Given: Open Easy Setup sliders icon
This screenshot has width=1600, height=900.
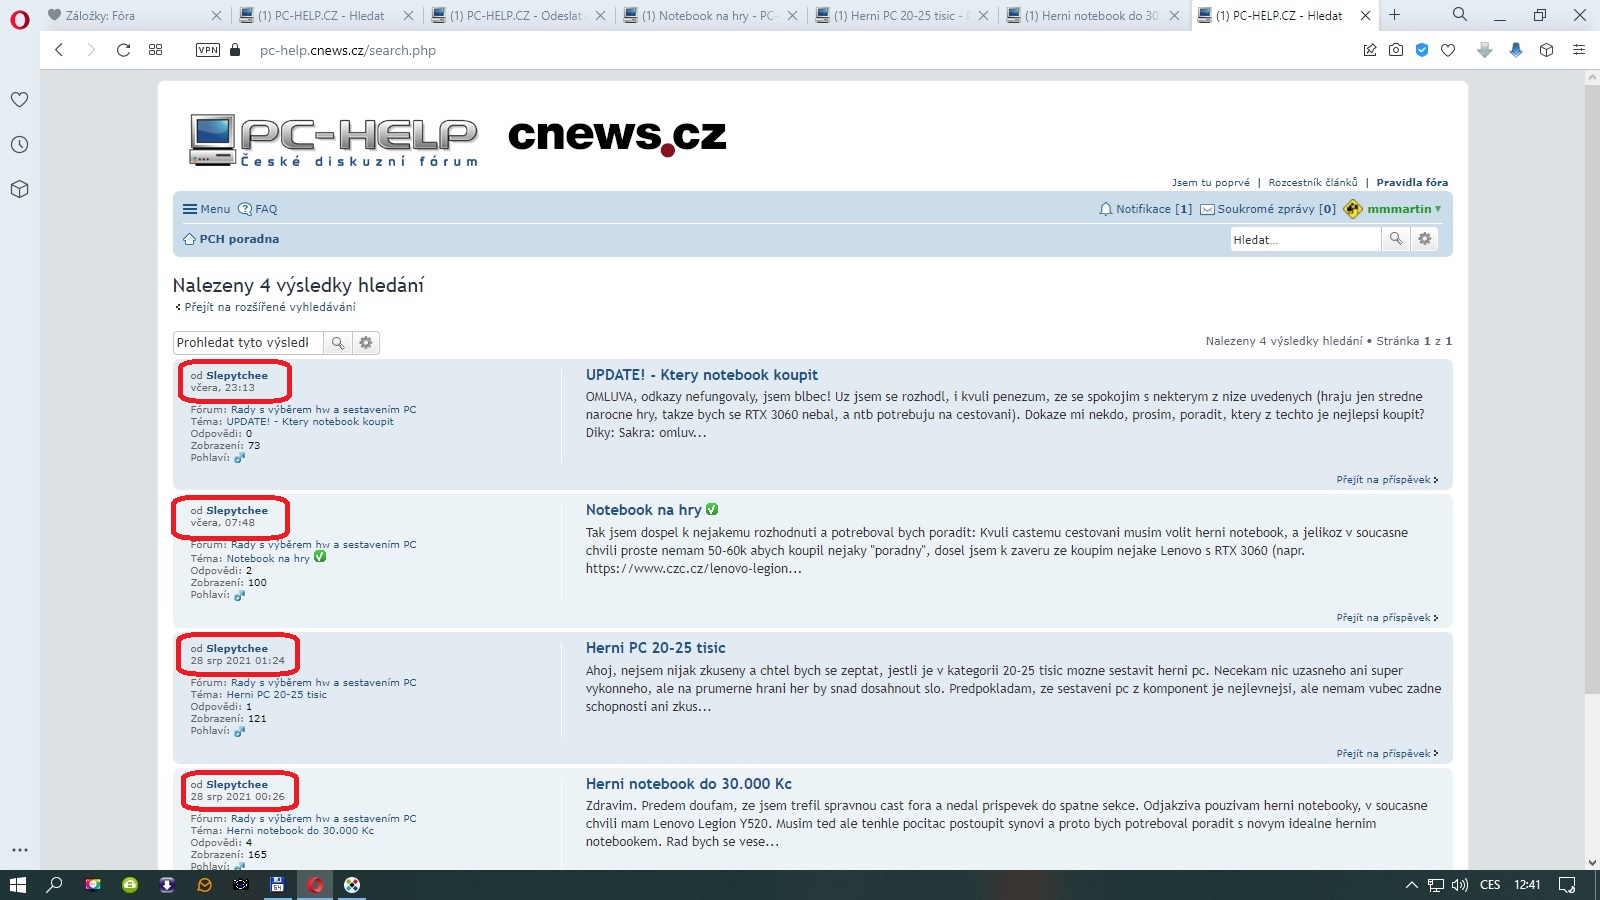Looking at the screenshot, I should point(1579,50).
